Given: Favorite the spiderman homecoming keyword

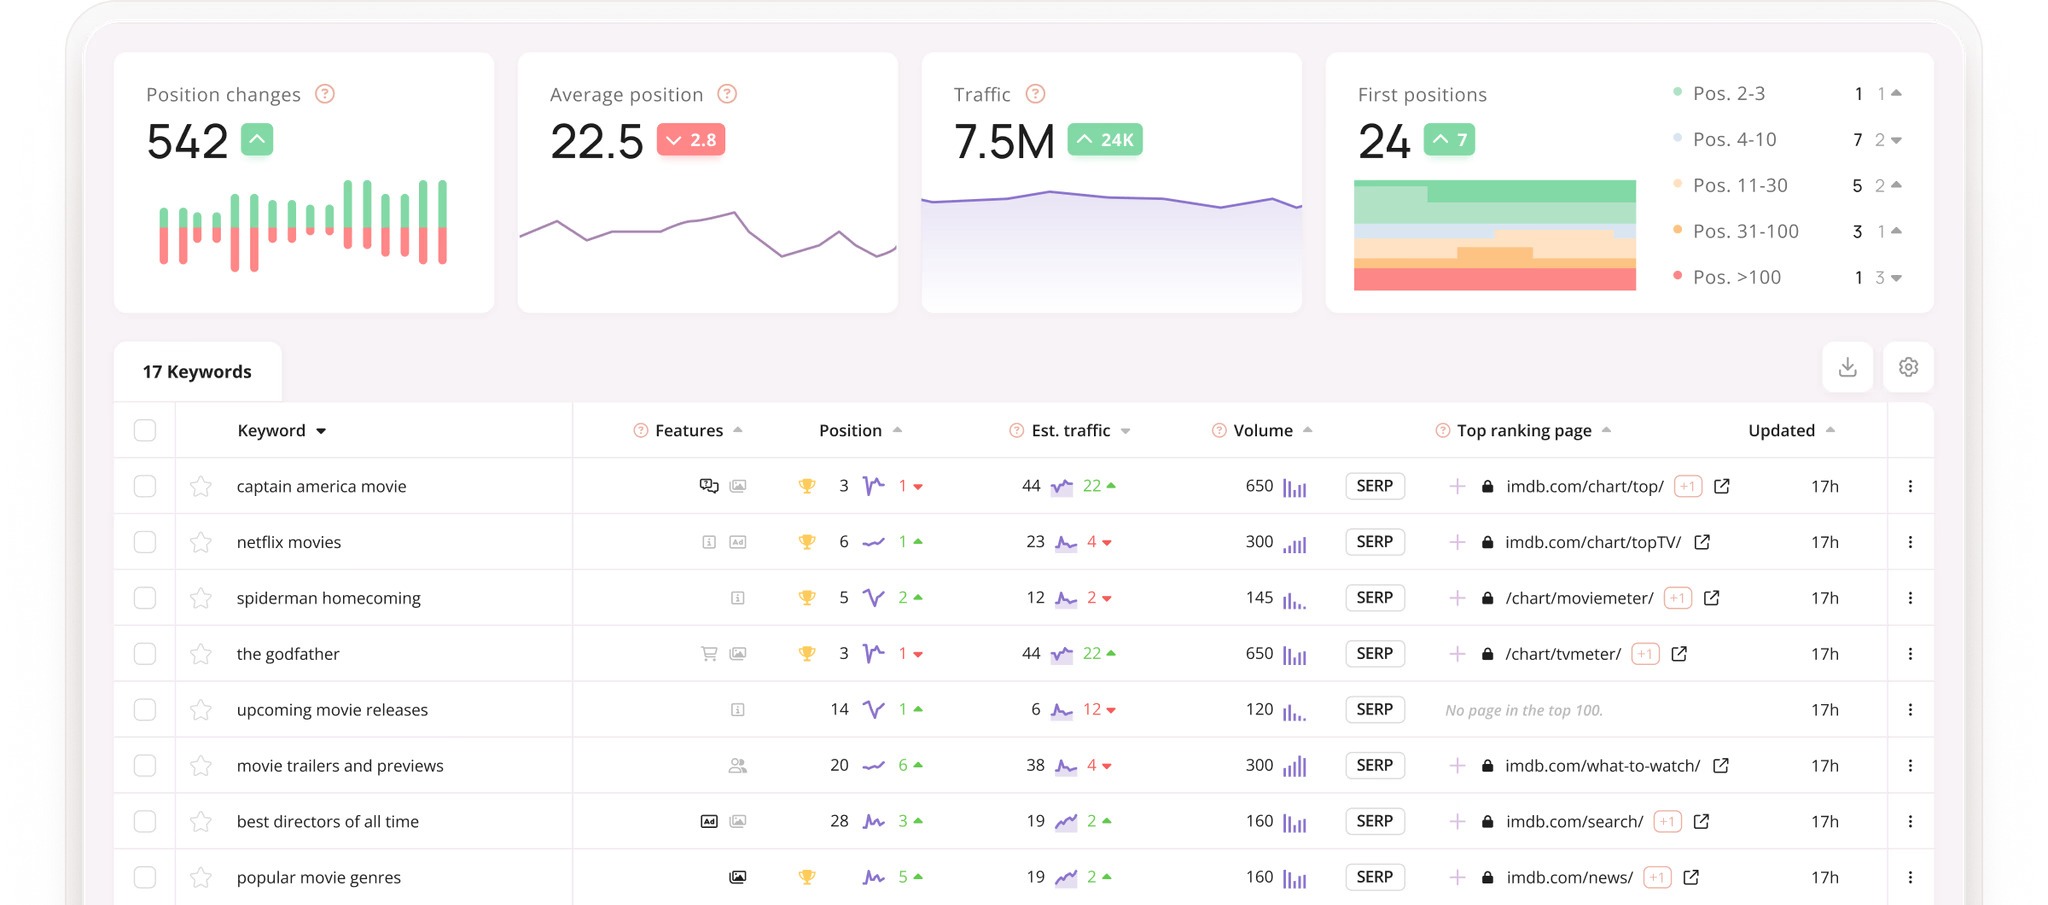Looking at the screenshot, I should tap(201, 598).
